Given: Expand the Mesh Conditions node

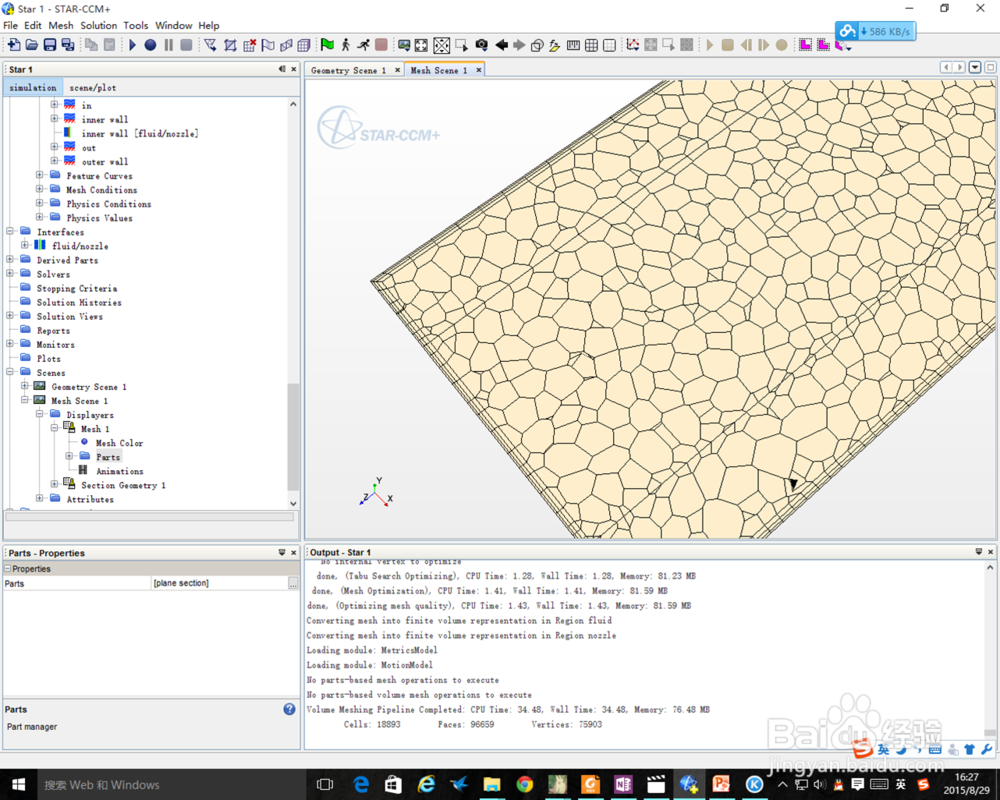Looking at the screenshot, I should (x=40, y=189).
